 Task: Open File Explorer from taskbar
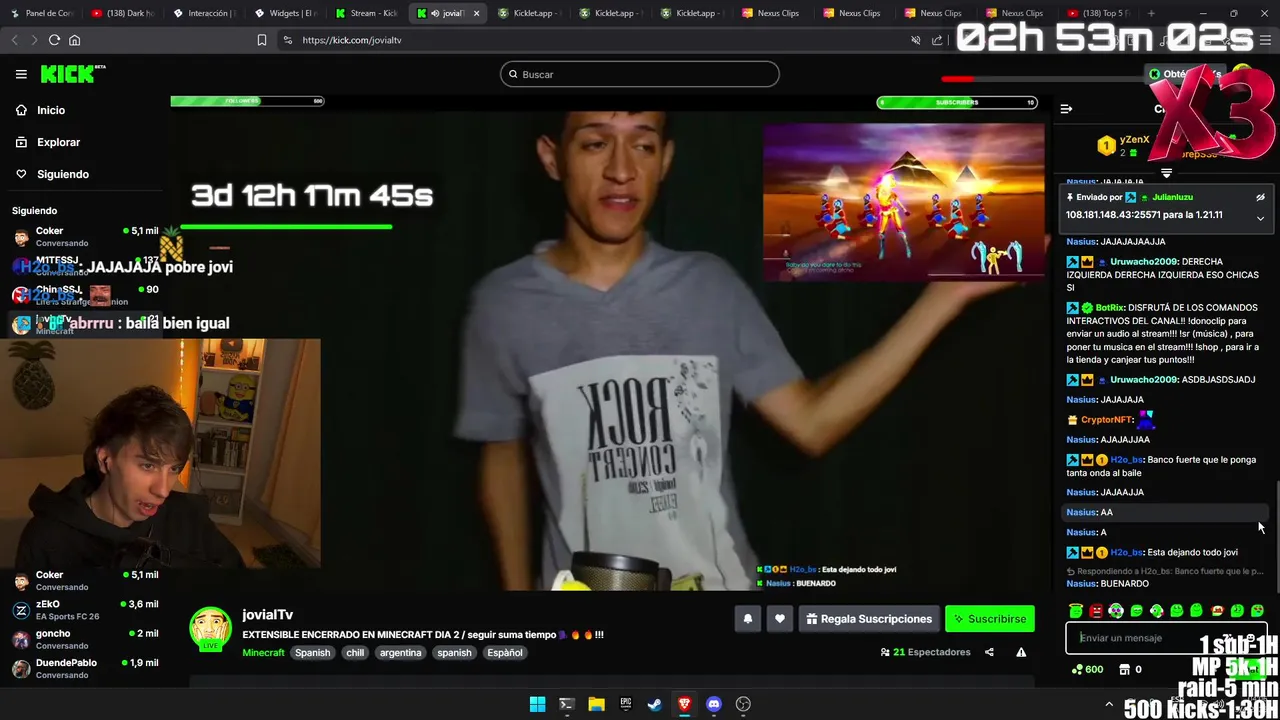[596, 704]
